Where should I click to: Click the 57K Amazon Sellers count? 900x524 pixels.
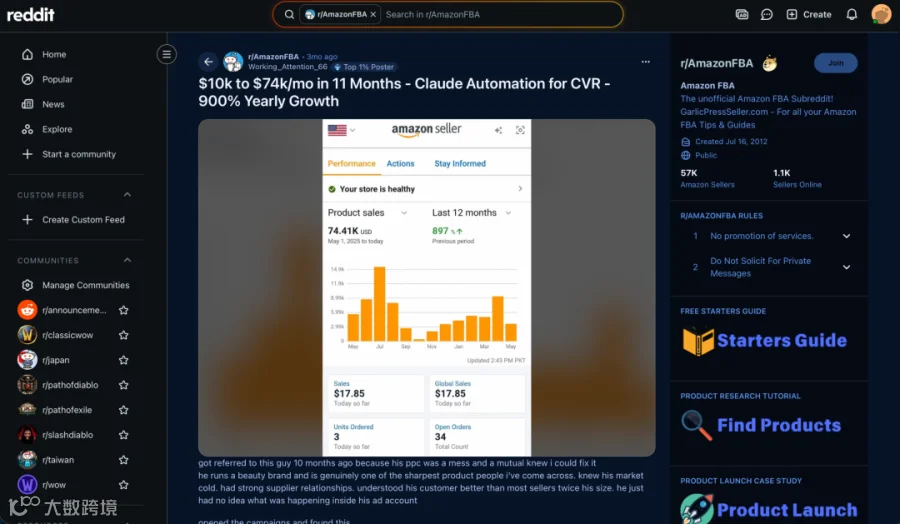click(x=708, y=178)
